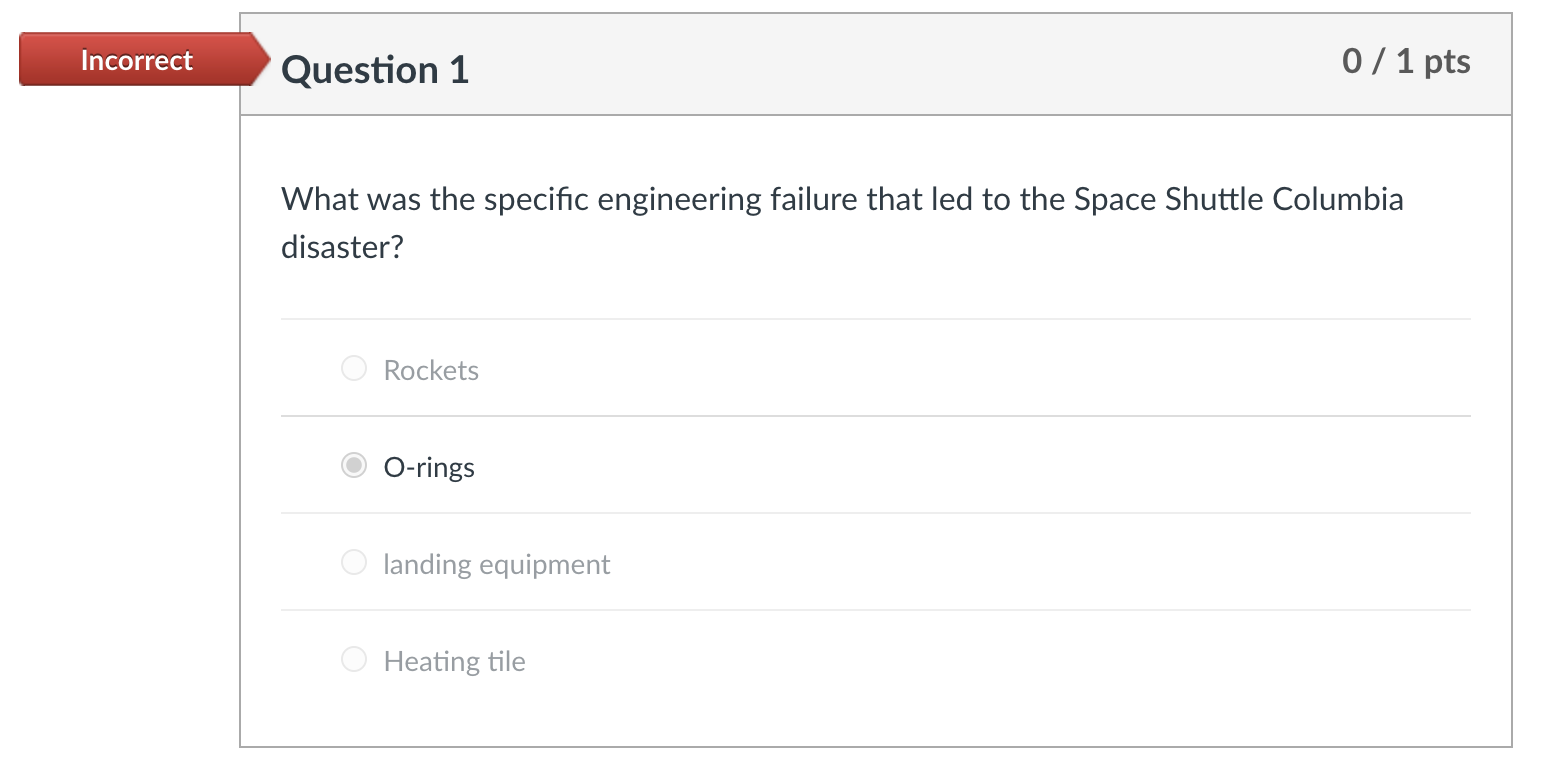The width and height of the screenshot is (1543, 783).
Task: Click the divider line above Rockets
Action: (x=875, y=318)
